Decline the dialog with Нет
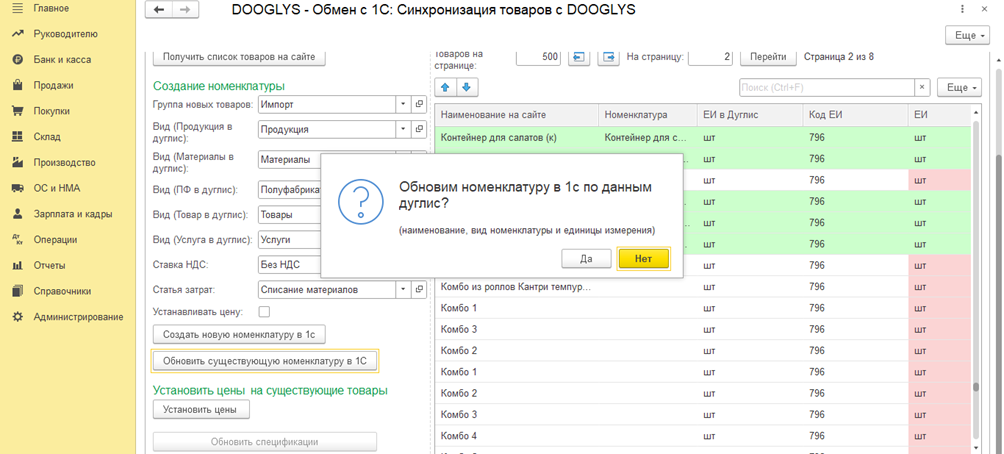The image size is (1004, 454). click(x=644, y=259)
